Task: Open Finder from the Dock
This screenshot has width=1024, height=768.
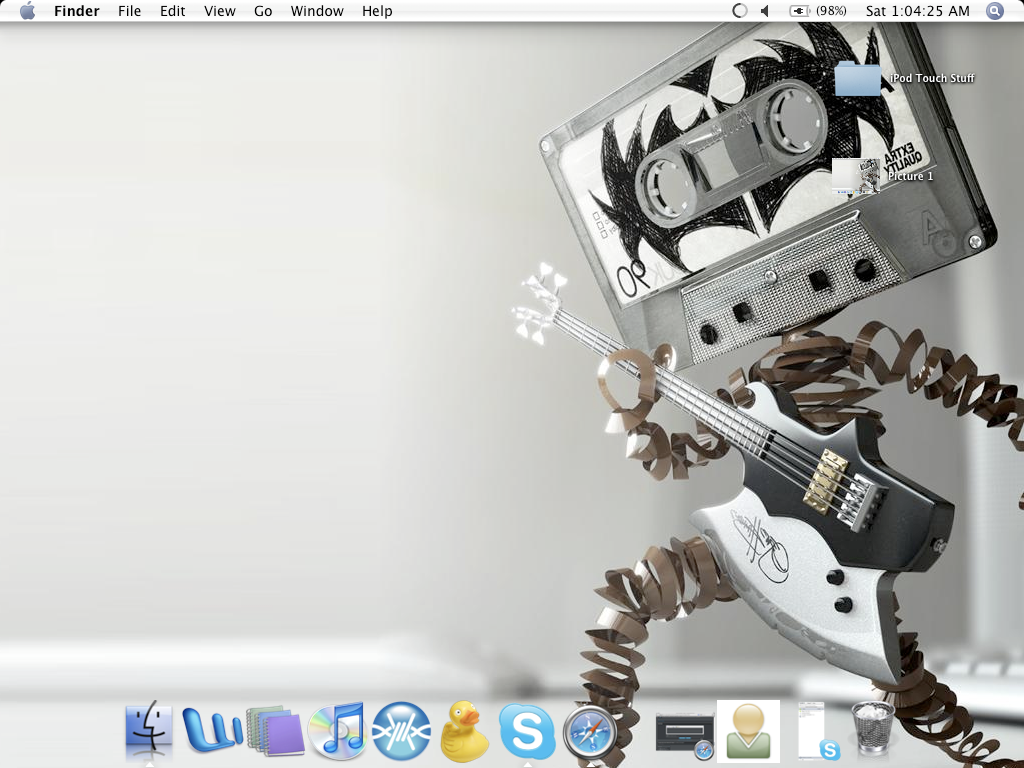Action: [x=149, y=731]
